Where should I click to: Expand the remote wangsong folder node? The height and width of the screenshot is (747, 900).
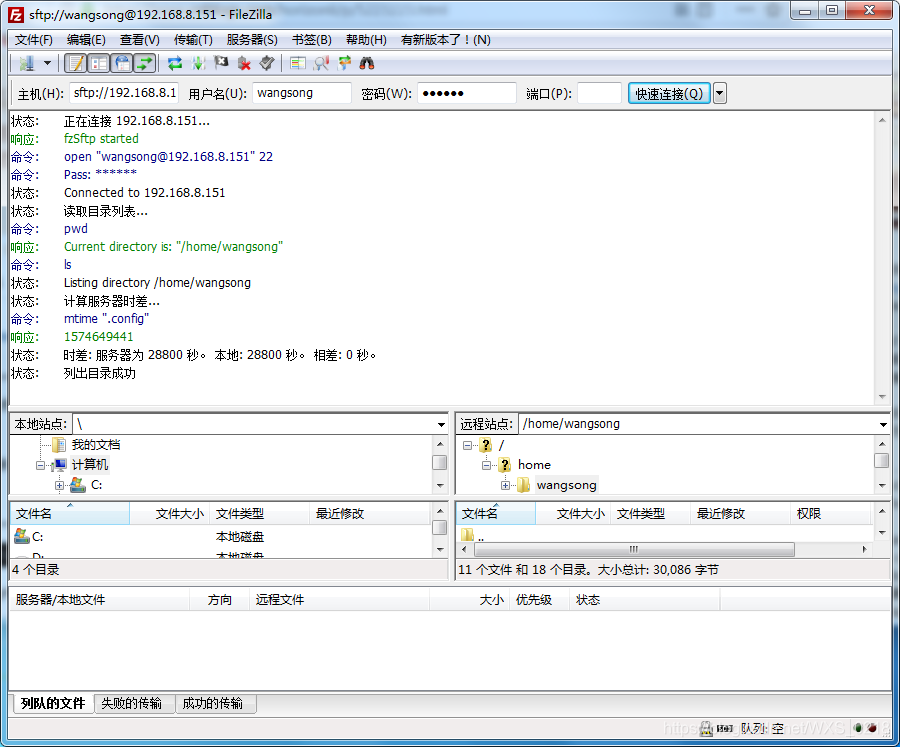click(505, 485)
